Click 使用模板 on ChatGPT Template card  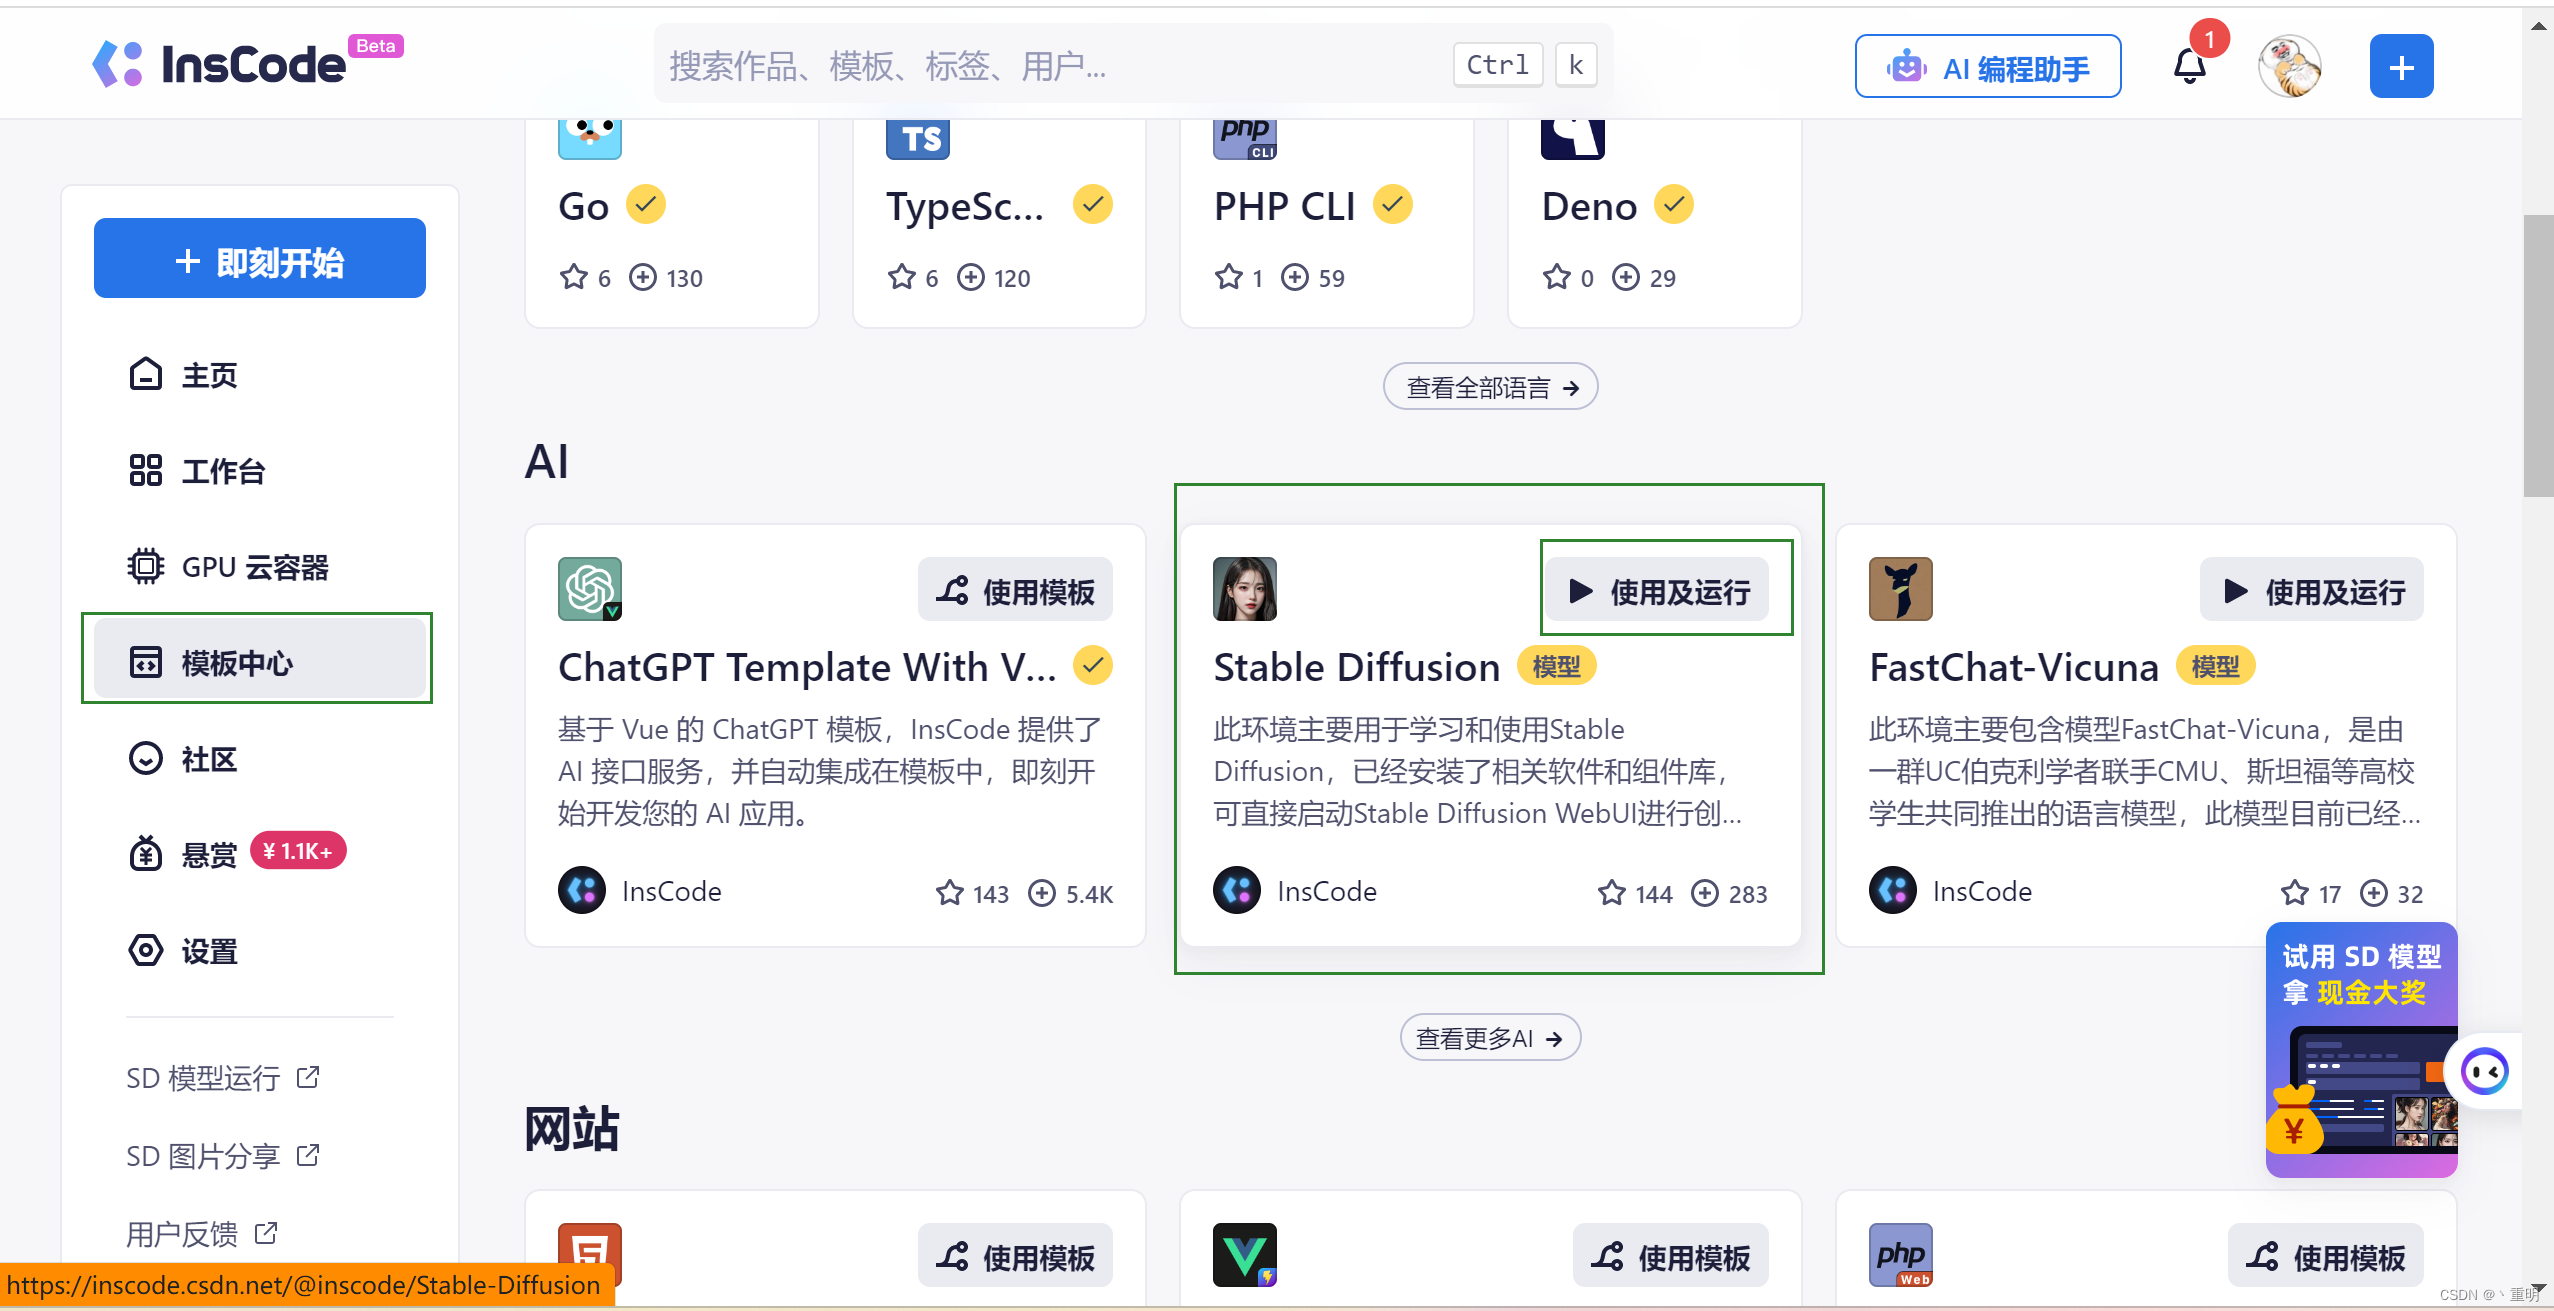tap(1015, 591)
